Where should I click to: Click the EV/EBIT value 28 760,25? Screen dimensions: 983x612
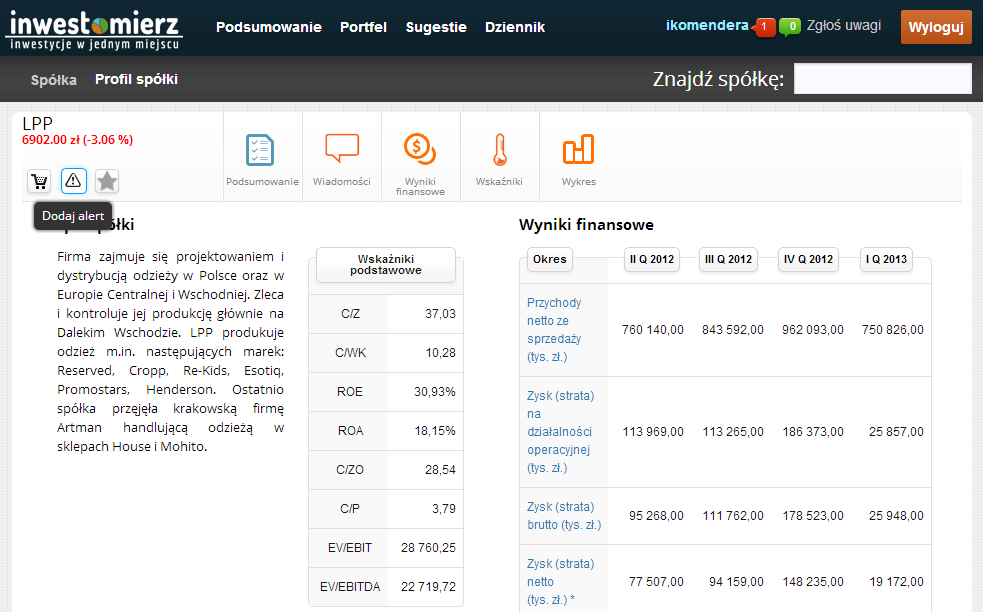(428, 547)
